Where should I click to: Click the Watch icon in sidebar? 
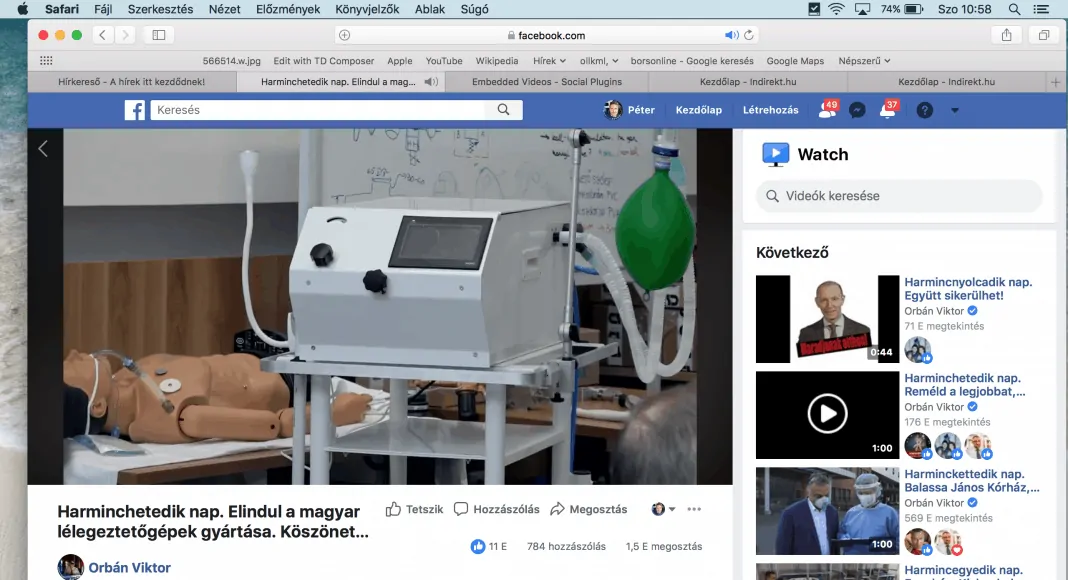pos(776,155)
